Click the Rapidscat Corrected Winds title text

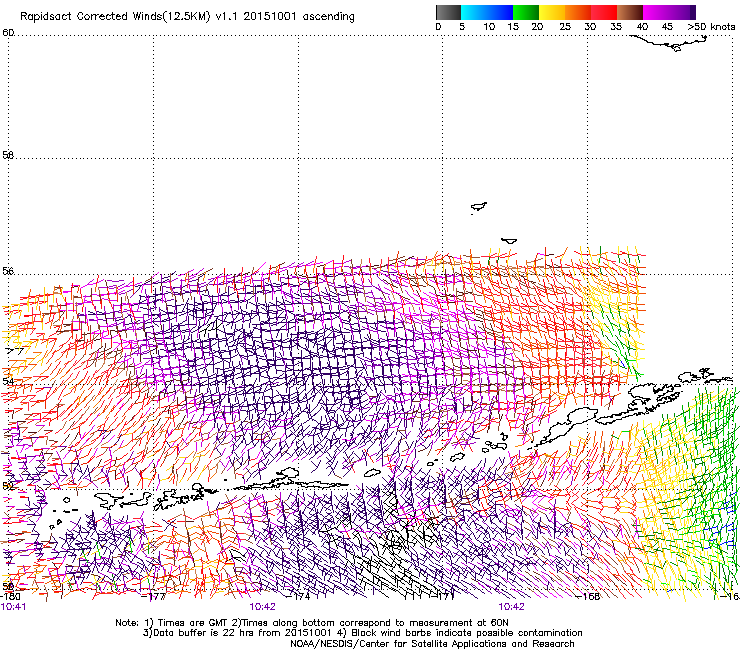pyautogui.click(x=187, y=16)
